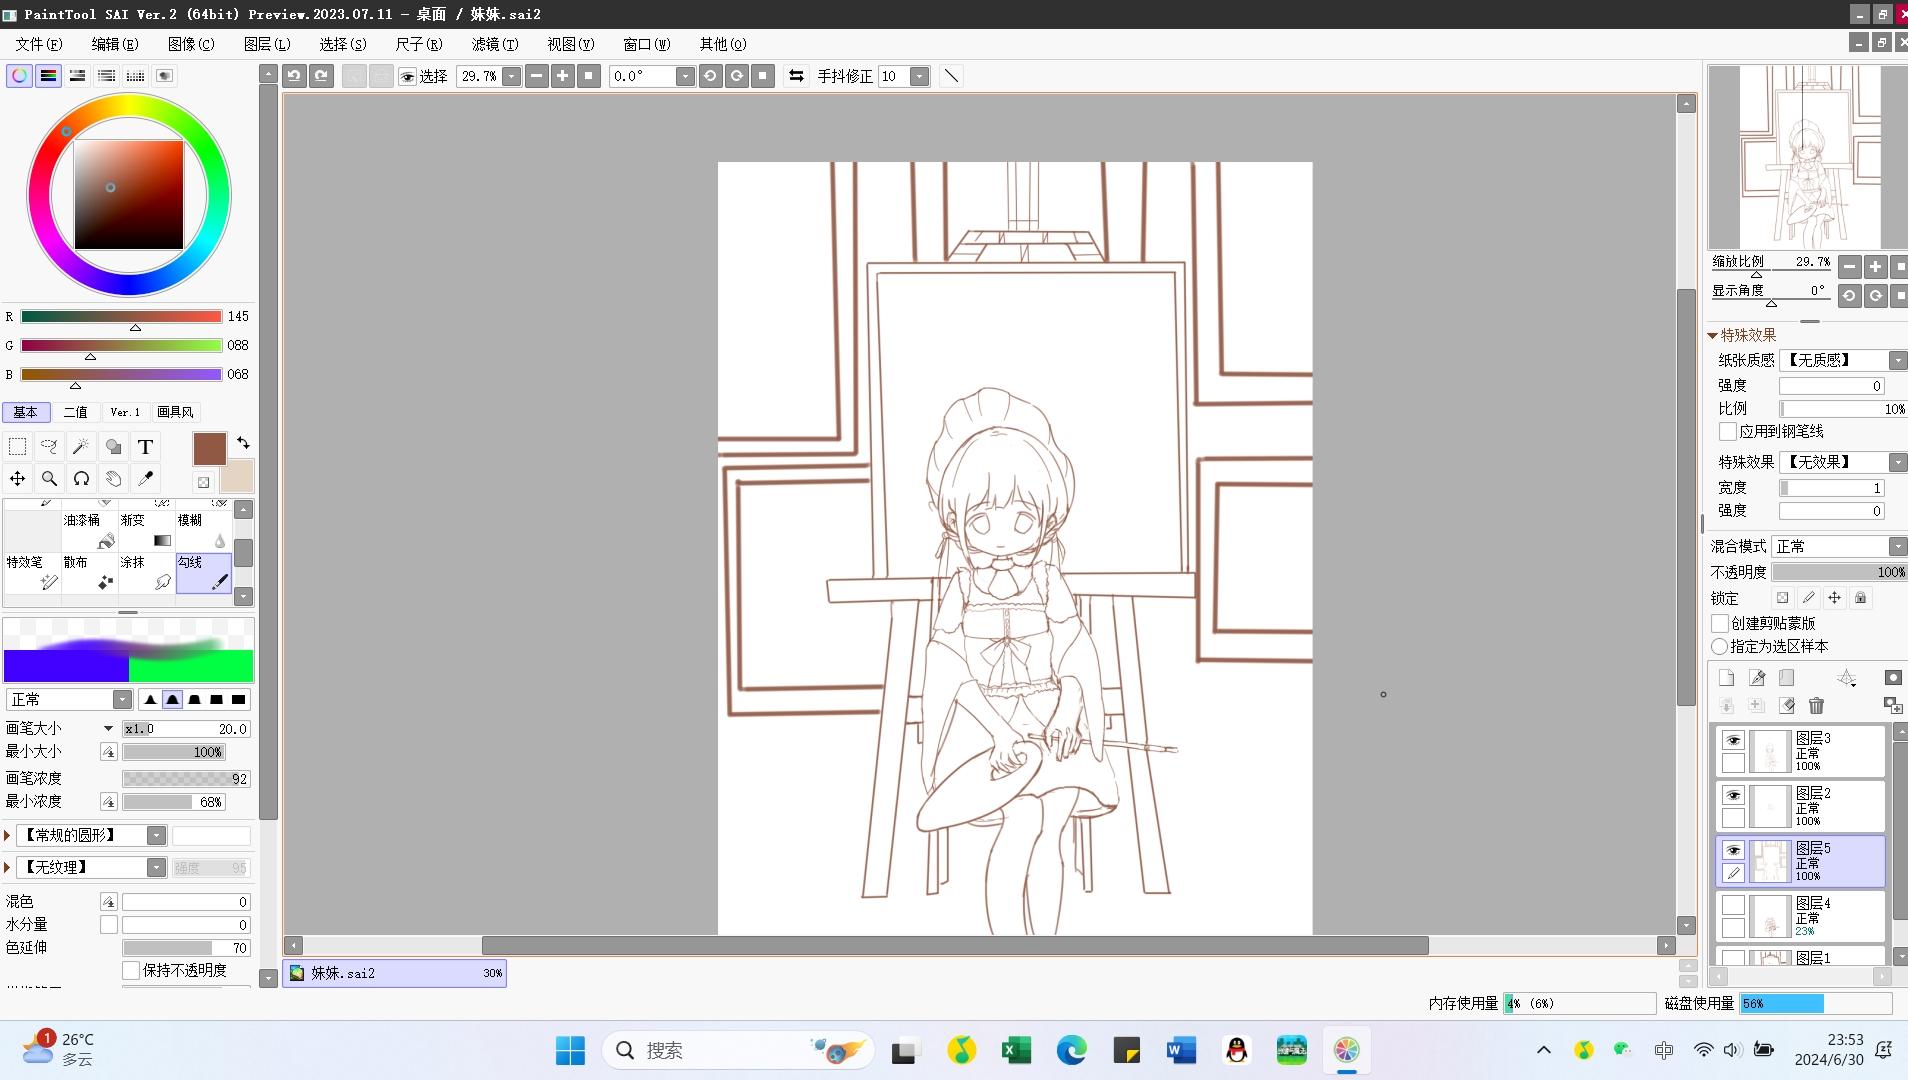This screenshot has height=1080, width=1908.
Task: Toggle the lock layer padlock icon
Action: click(1860, 598)
